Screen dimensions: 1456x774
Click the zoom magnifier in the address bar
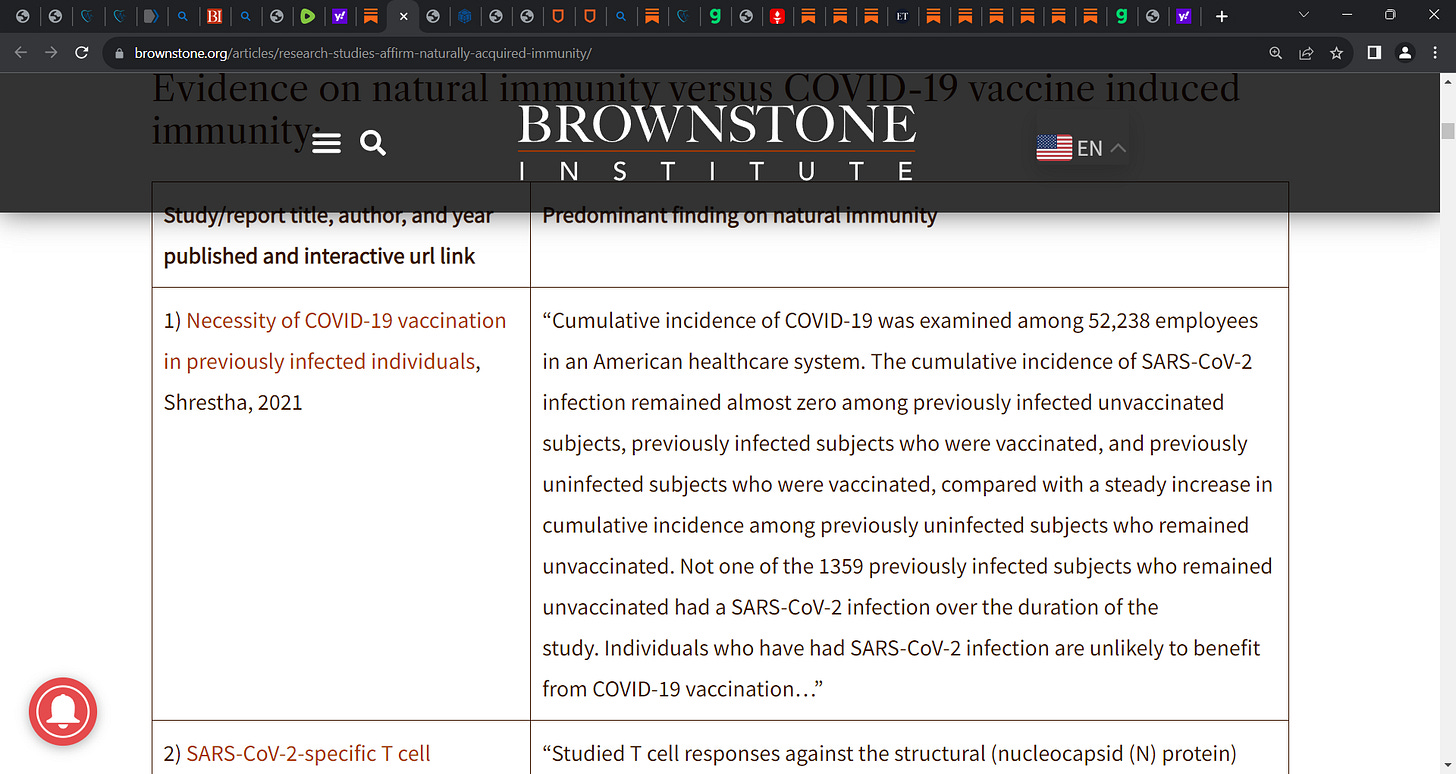click(1275, 53)
